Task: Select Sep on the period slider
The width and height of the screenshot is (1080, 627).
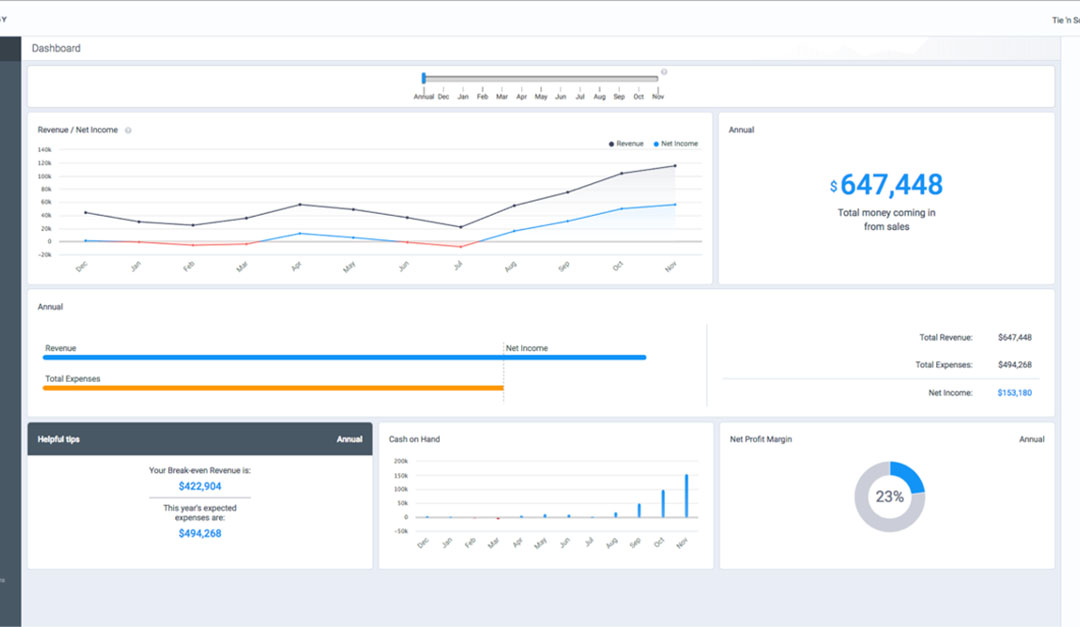Action: (619, 97)
